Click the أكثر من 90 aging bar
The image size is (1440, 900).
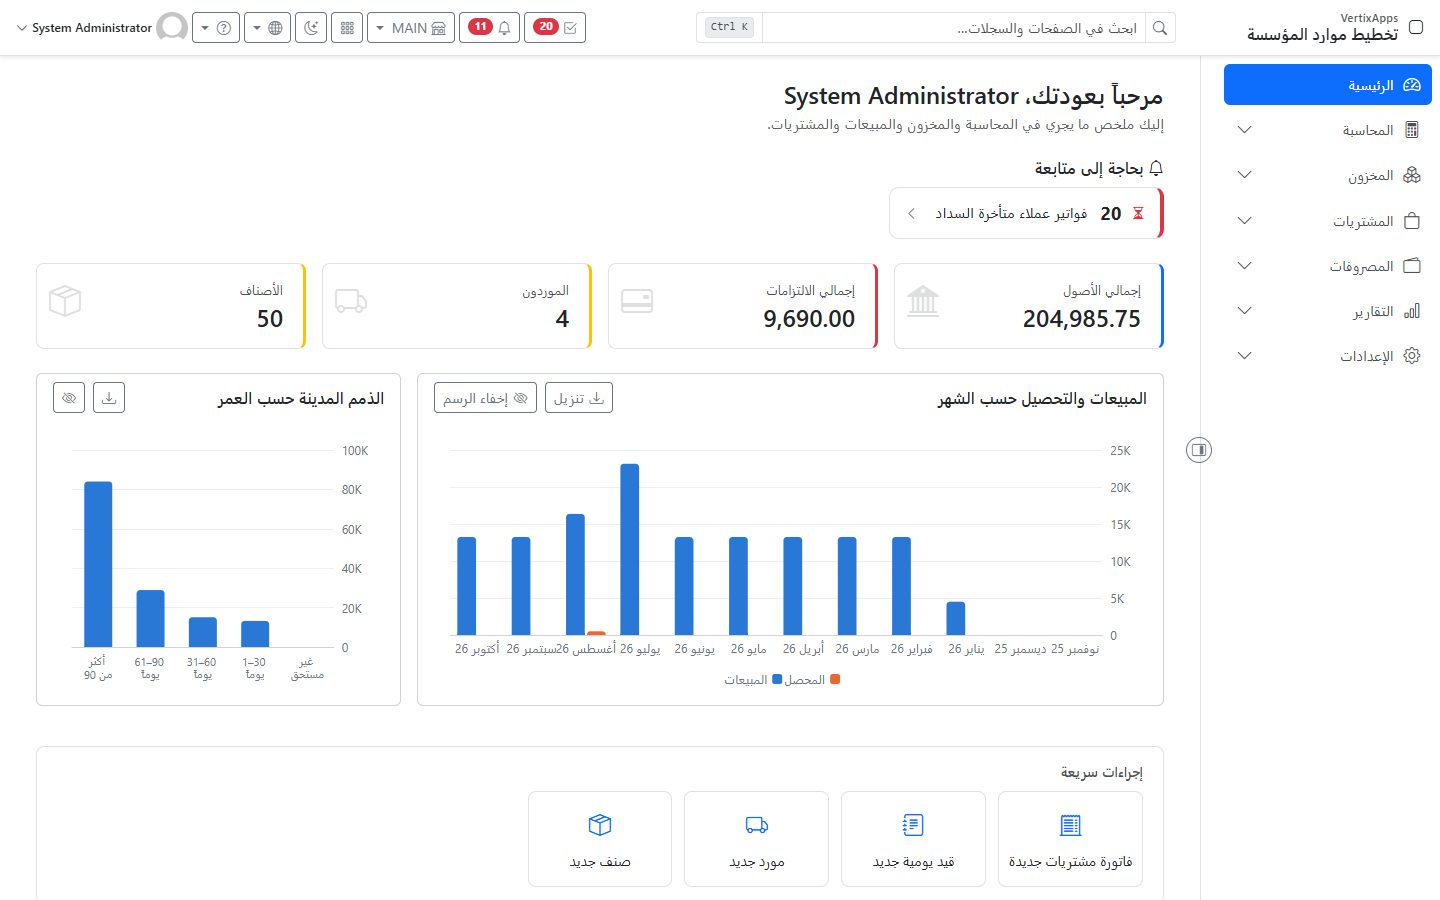(98, 564)
